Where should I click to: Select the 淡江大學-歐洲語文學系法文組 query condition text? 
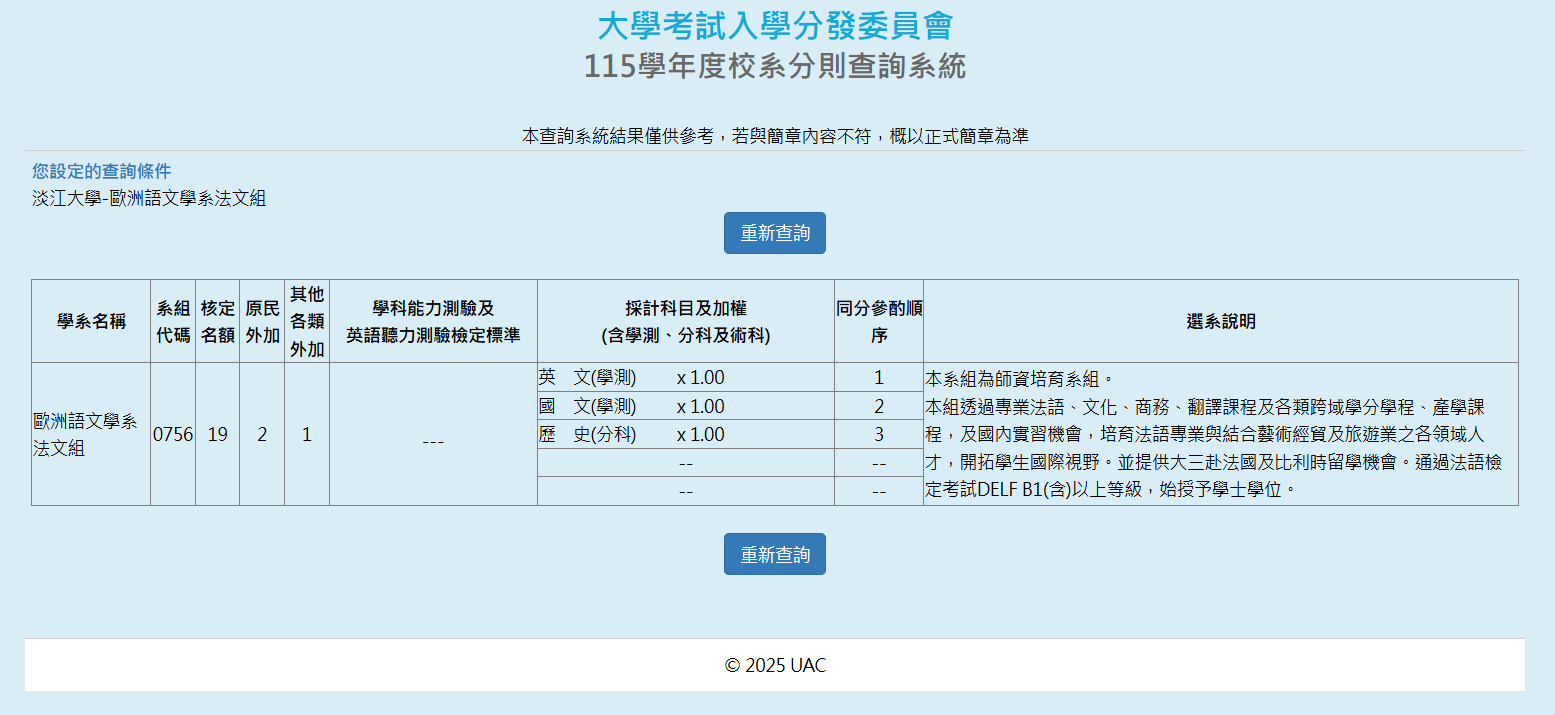click(149, 198)
